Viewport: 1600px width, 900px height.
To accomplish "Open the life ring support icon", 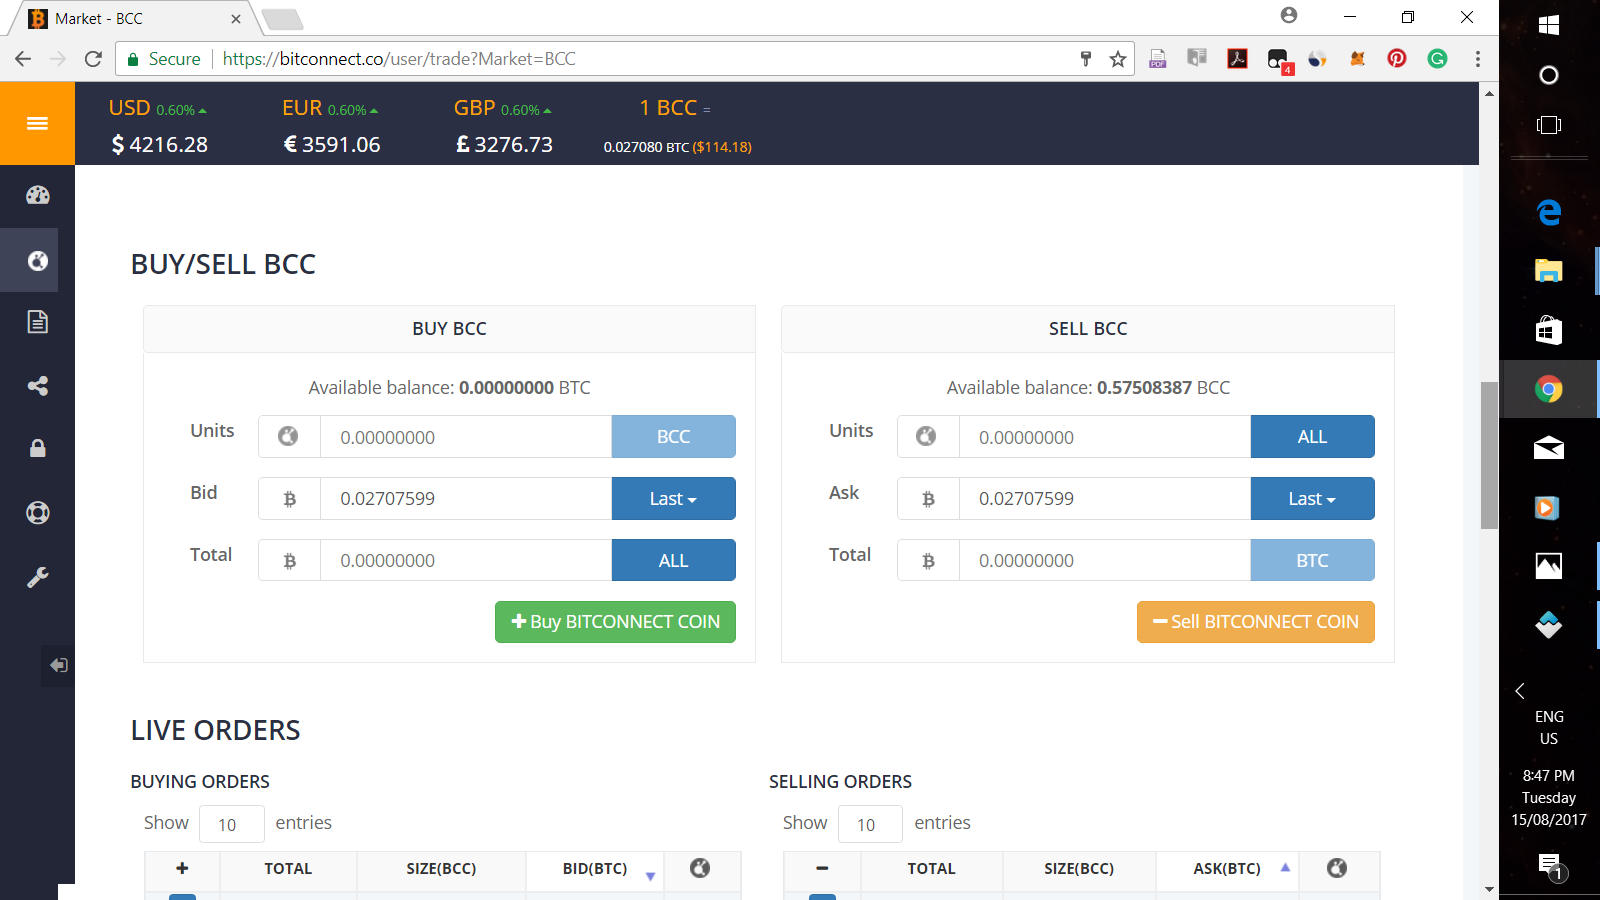I will pos(38,513).
